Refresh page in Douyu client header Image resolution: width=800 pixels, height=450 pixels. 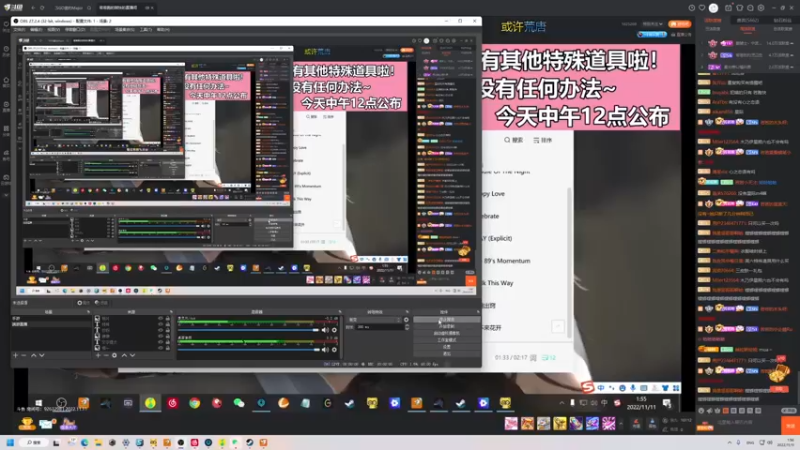click(x=42, y=8)
